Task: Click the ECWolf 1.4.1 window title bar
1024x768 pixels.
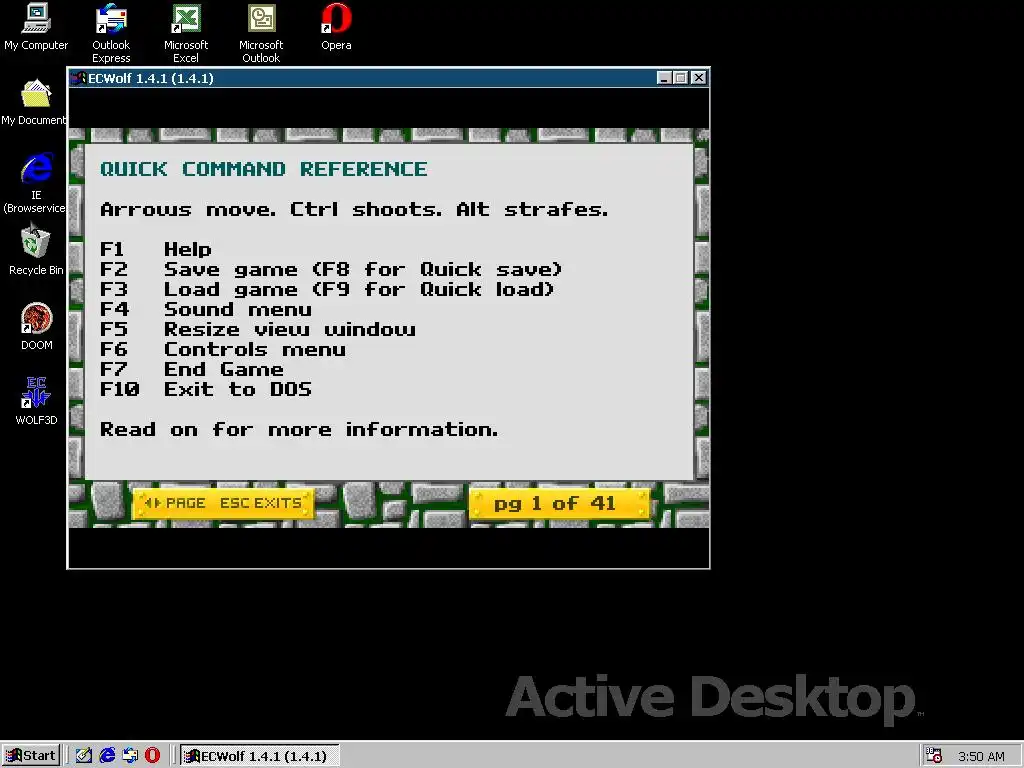Action: 389,78
